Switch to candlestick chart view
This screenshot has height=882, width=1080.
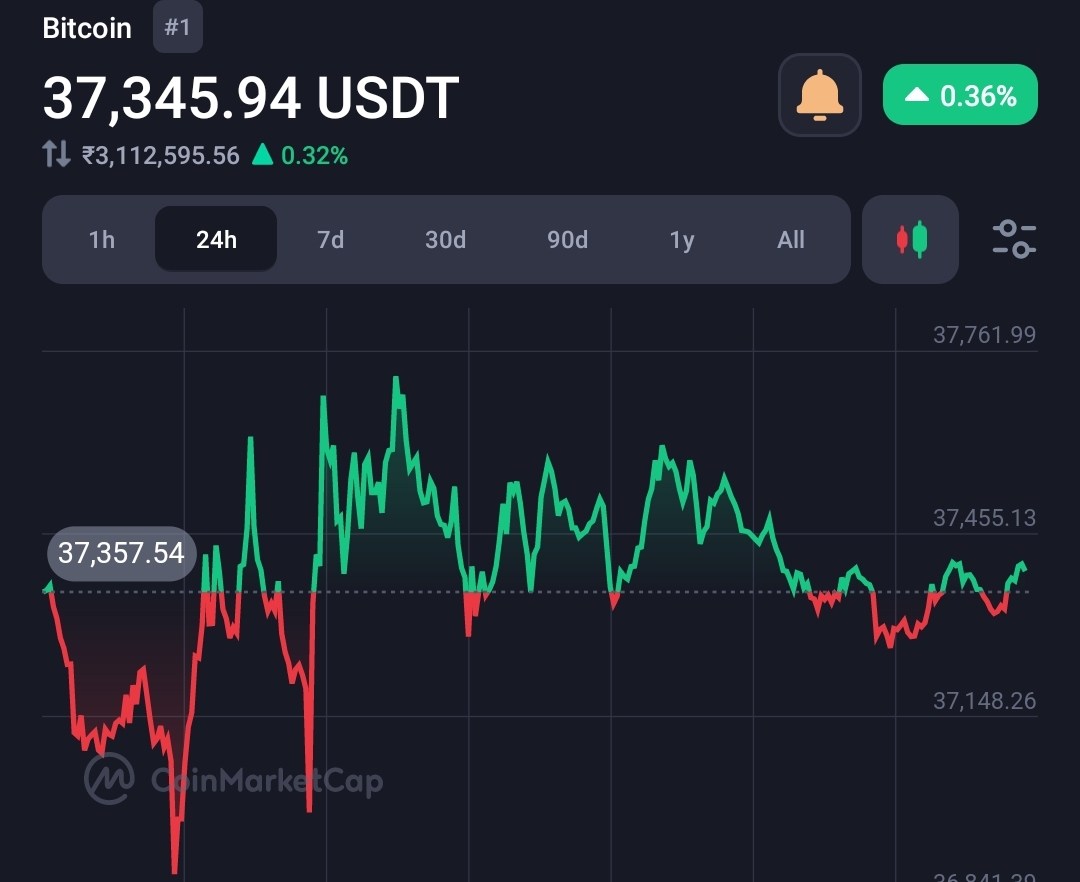910,240
